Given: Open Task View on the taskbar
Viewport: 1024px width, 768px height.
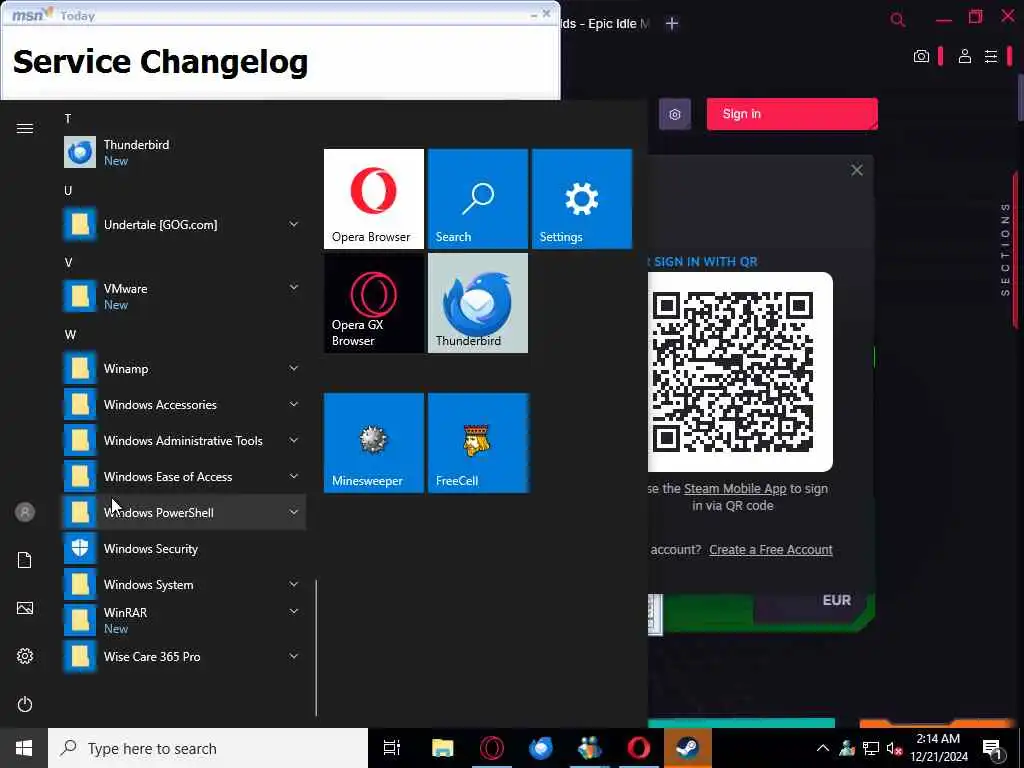Looking at the screenshot, I should pos(392,748).
